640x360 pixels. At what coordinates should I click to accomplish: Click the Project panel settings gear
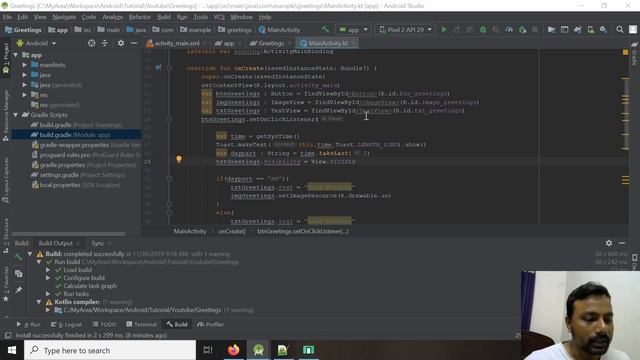(x=121, y=43)
